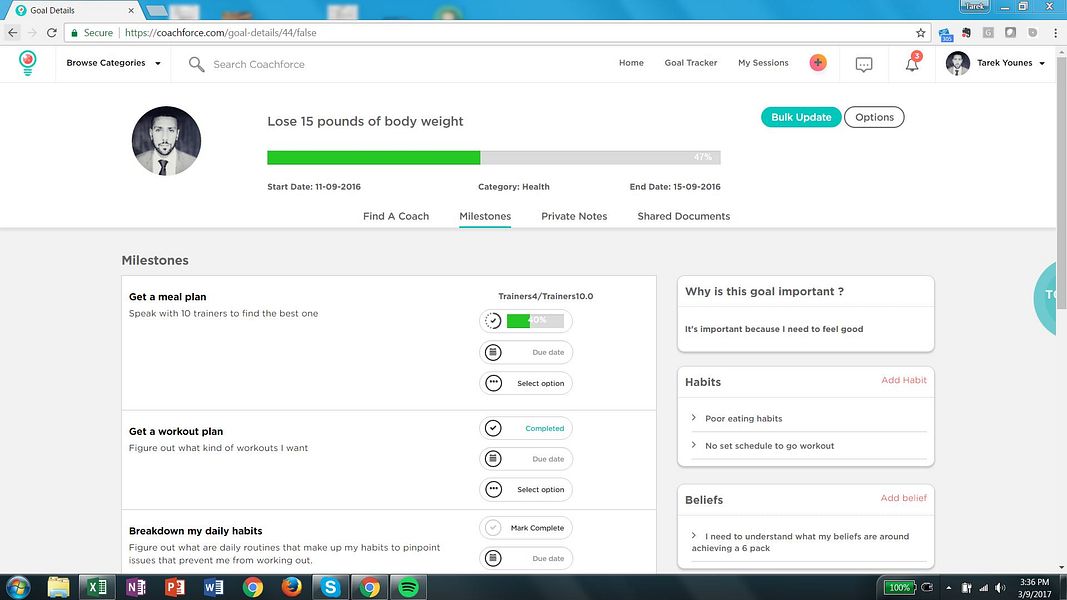This screenshot has width=1067, height=600.
Task: Show hidden system tray icons arrow
Action: tap(949, 588)
